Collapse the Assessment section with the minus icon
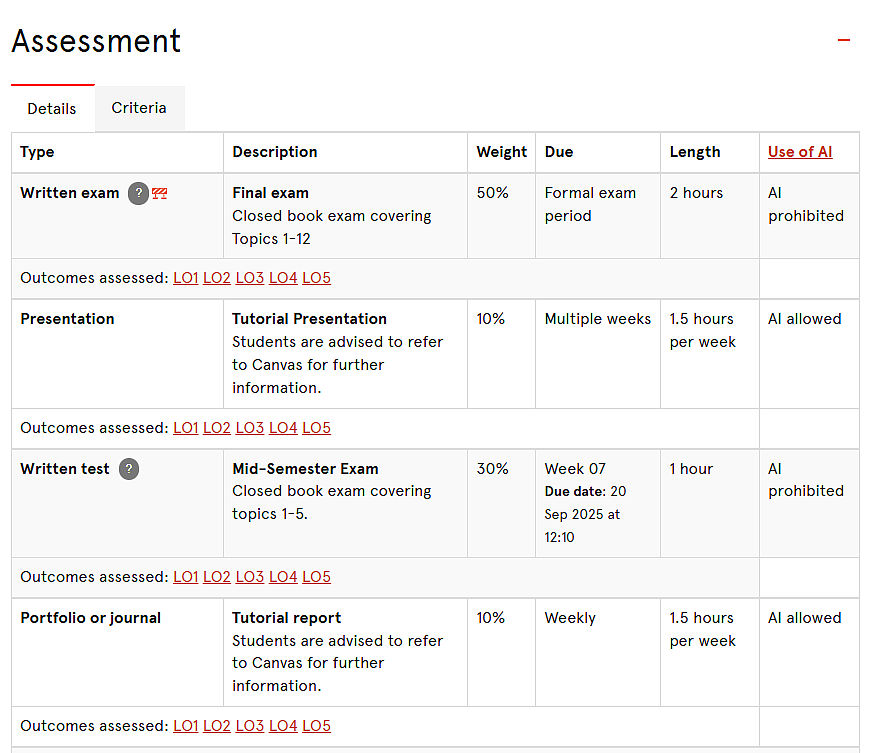870x753 pixels. [x=843, y=40]
